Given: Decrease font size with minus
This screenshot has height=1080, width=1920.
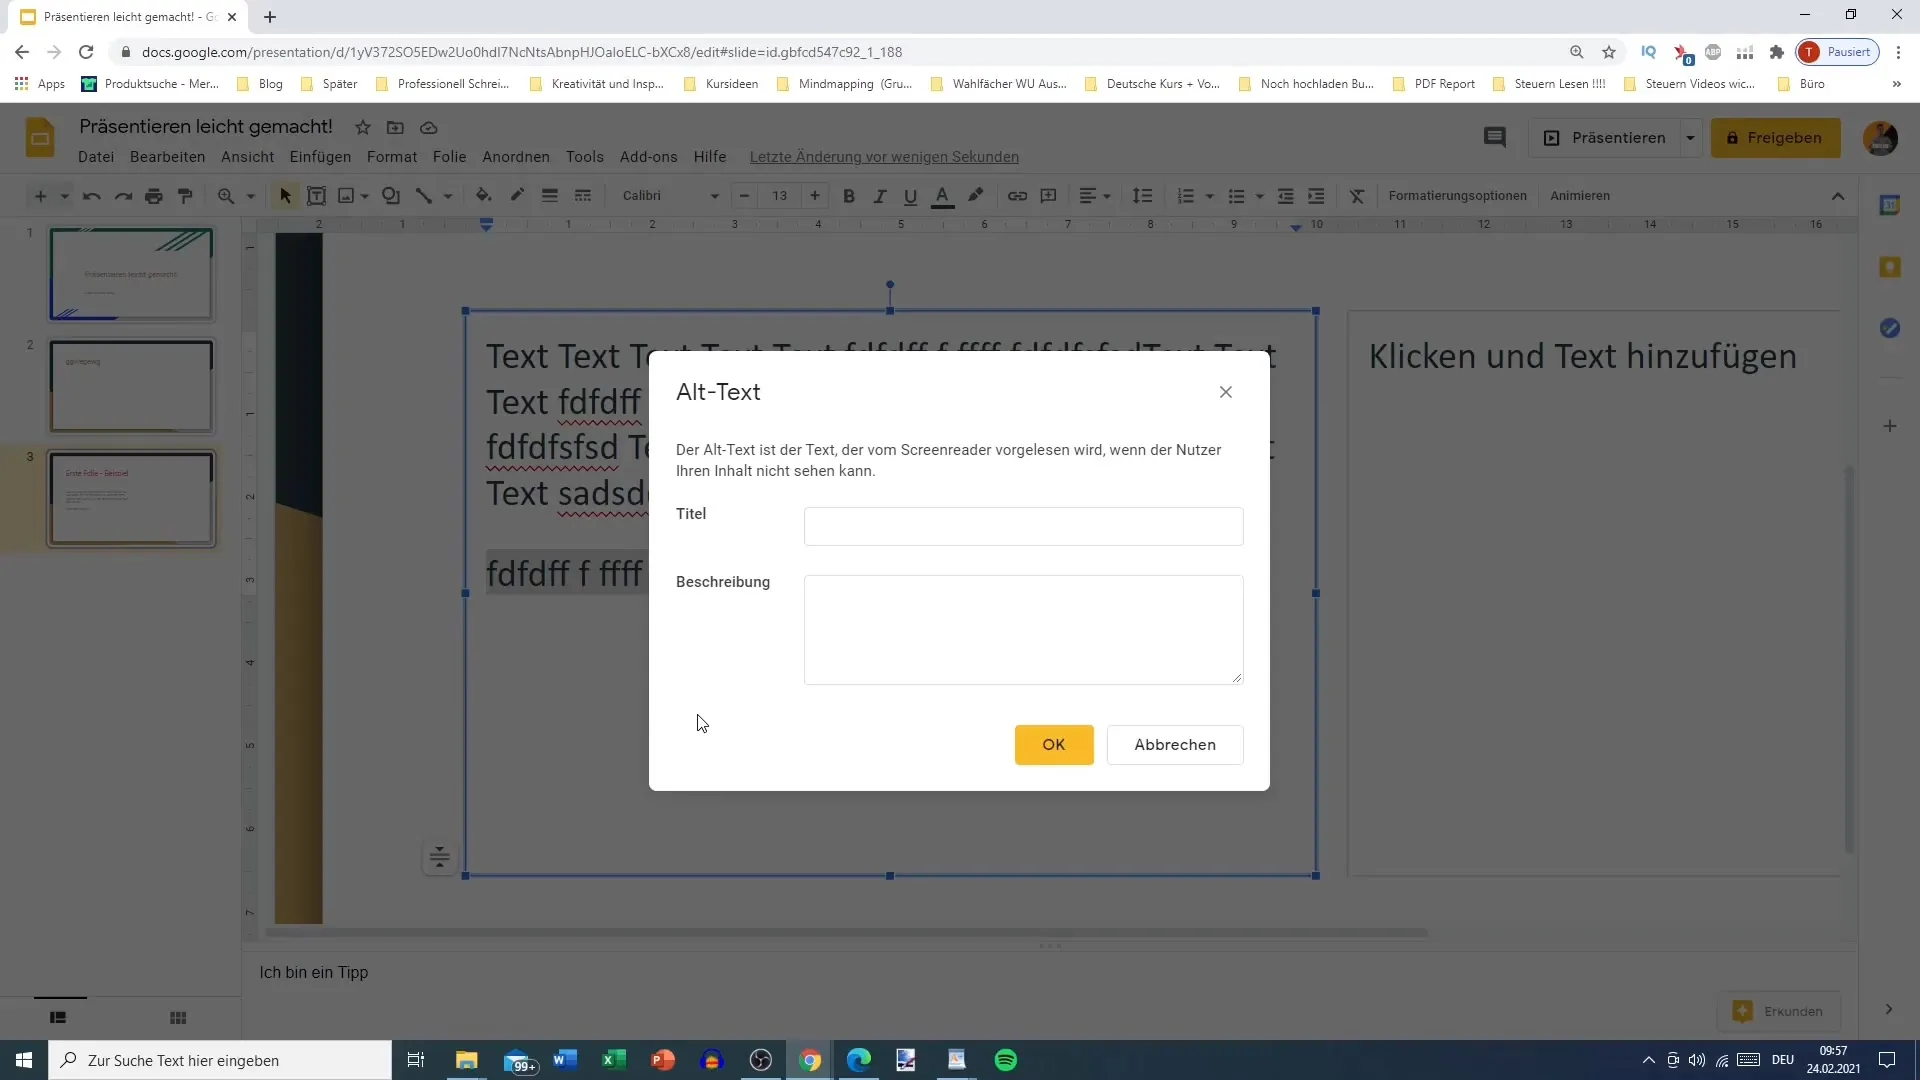Looking at the screenshot, I should click(745, 196).
